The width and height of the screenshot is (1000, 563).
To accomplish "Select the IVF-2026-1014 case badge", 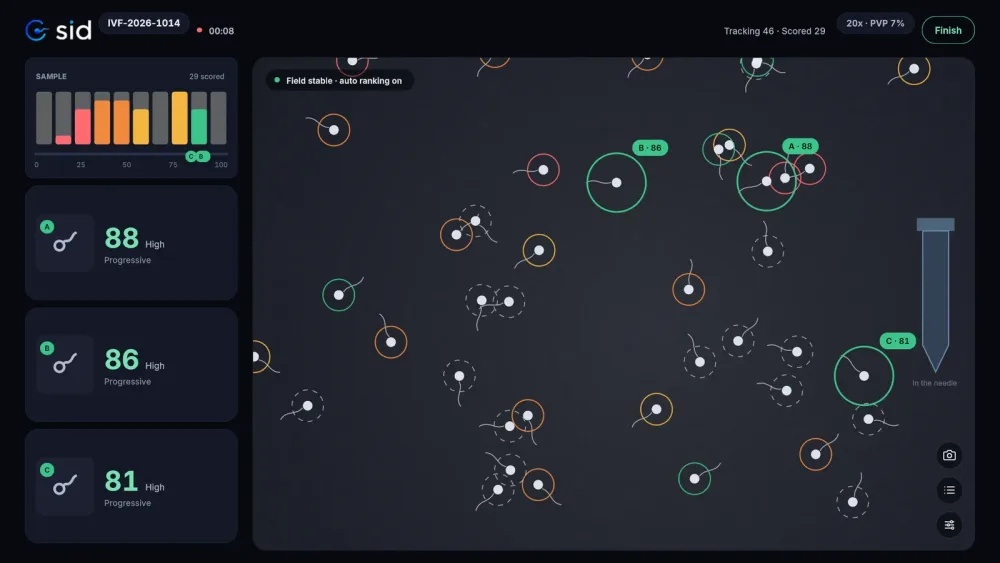I will click(143, 24).
